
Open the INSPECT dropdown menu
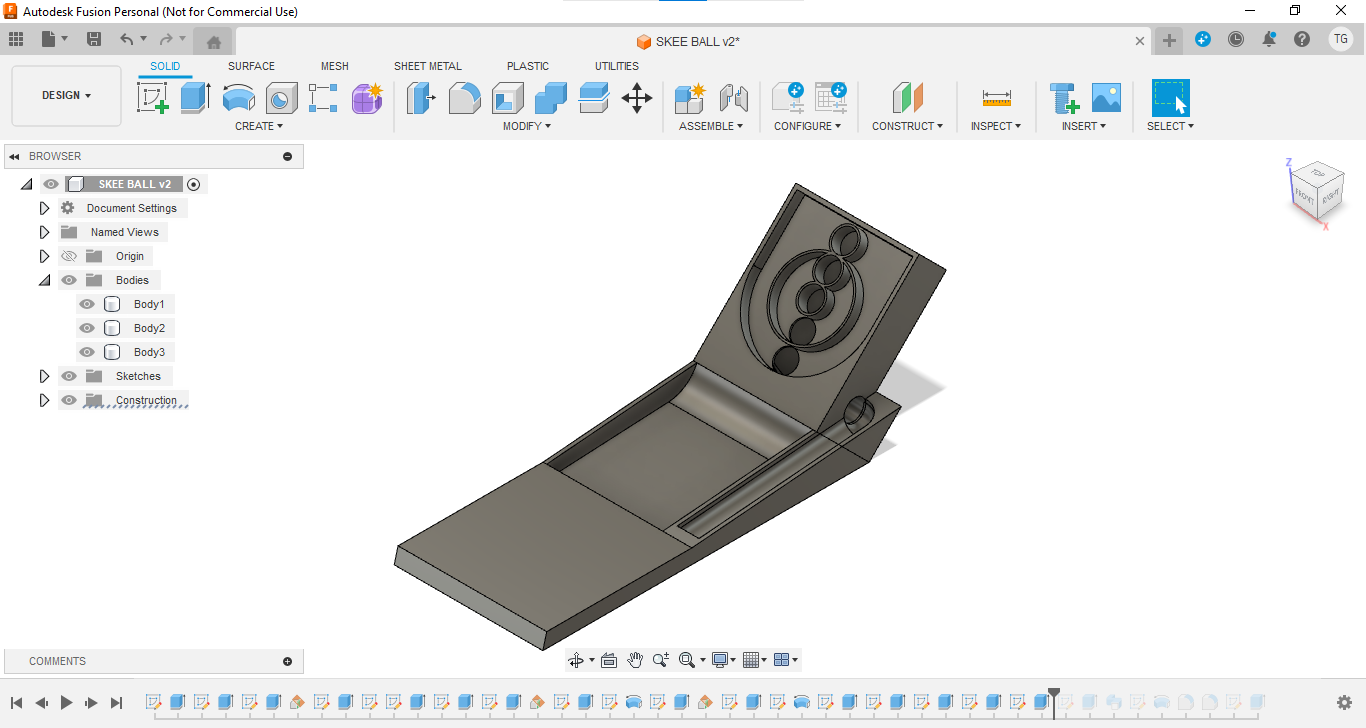(996, 126)
